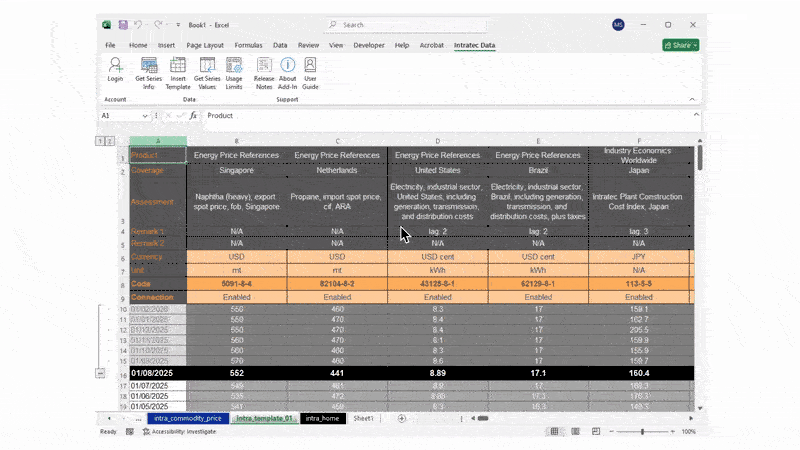Select the Singapore coverage cell
Image resolution: width=800 pixels, height=450 pixels.
pos(237,170)
